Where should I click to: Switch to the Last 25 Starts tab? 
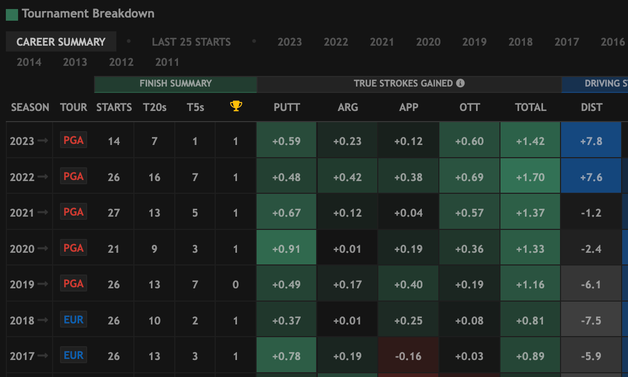coord(191,42)
